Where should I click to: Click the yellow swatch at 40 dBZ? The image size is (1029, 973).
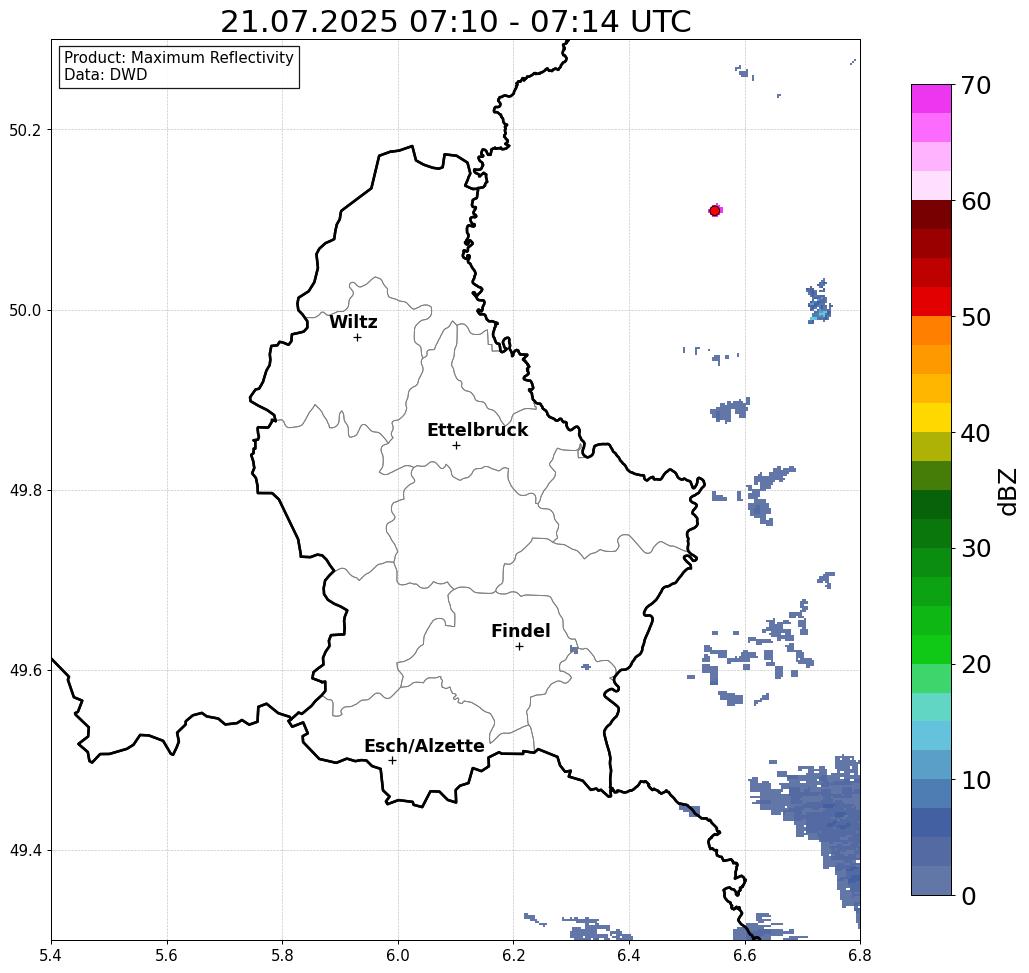(931, 417)
